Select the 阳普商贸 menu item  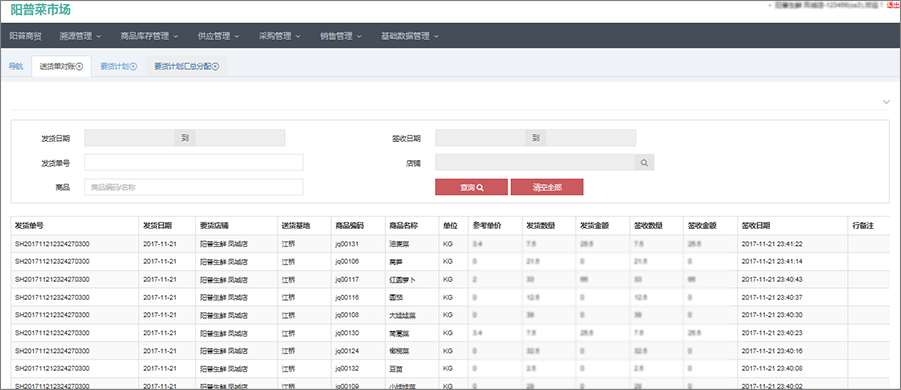[25, 36]
